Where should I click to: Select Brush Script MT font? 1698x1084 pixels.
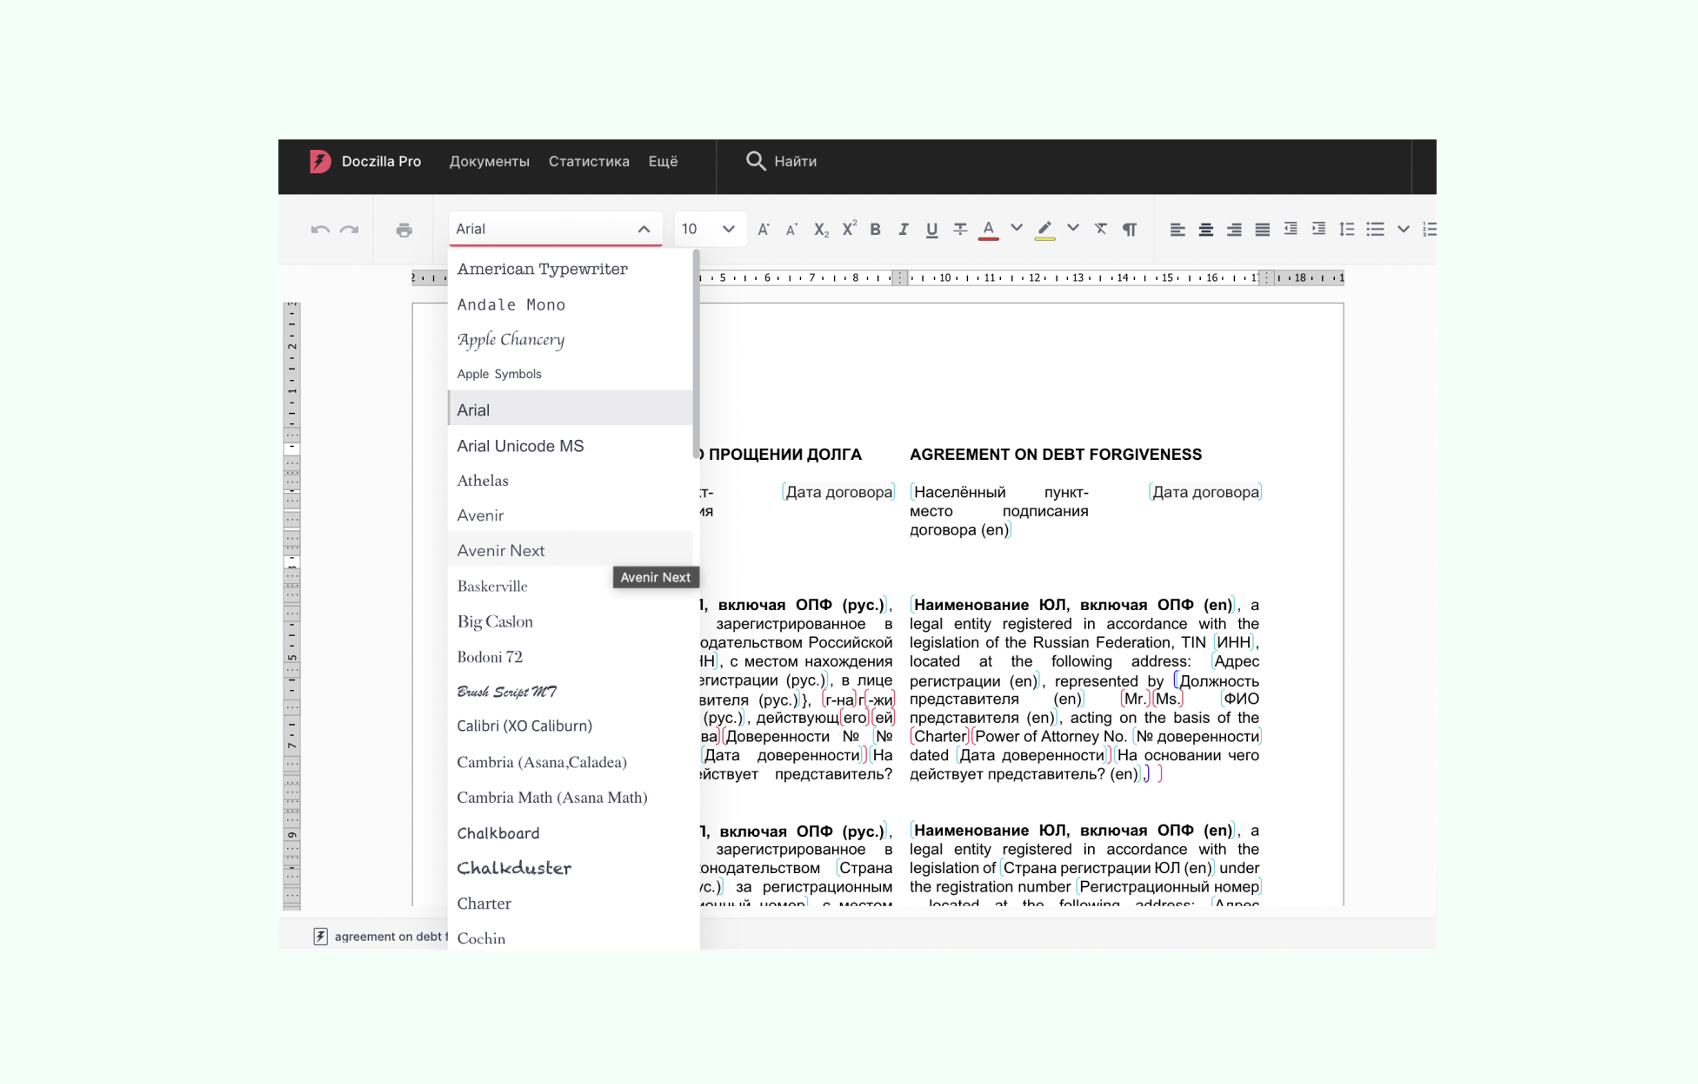click(570, 691)
